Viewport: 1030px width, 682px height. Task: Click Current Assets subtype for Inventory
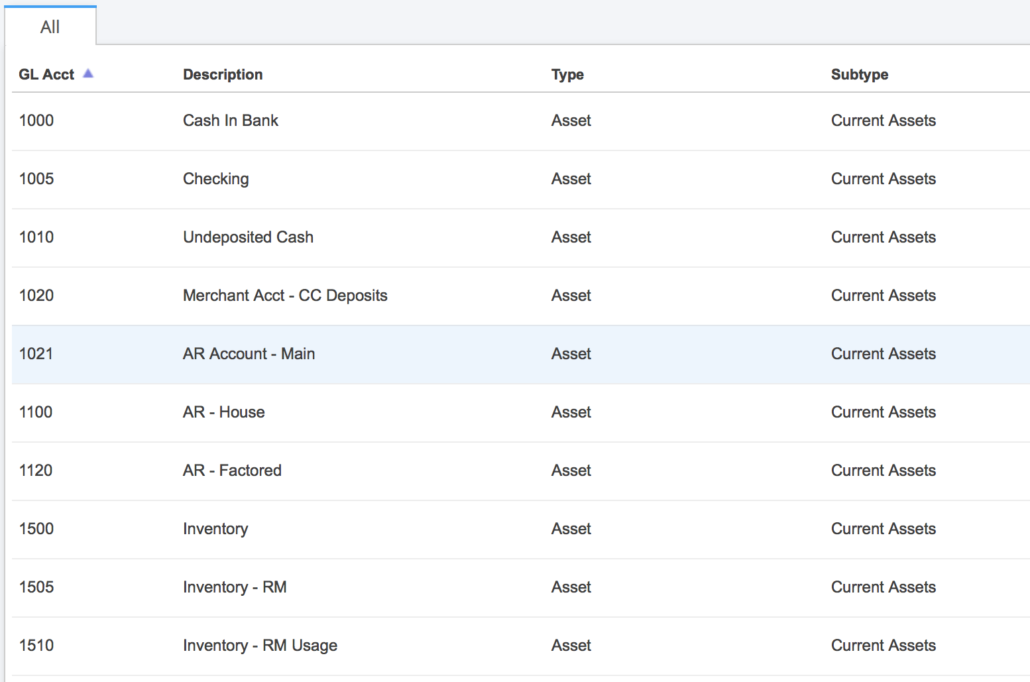click(883, 528)
